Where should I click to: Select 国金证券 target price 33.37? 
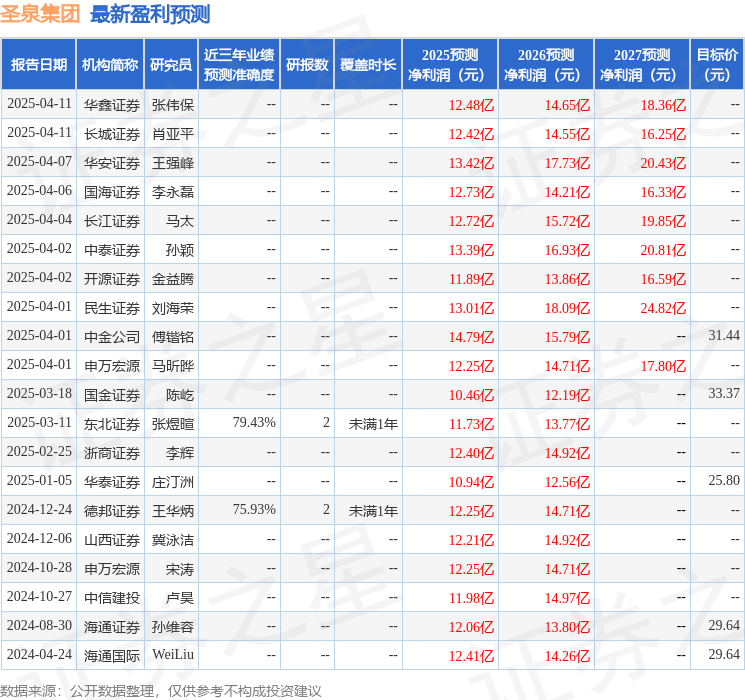724,393
